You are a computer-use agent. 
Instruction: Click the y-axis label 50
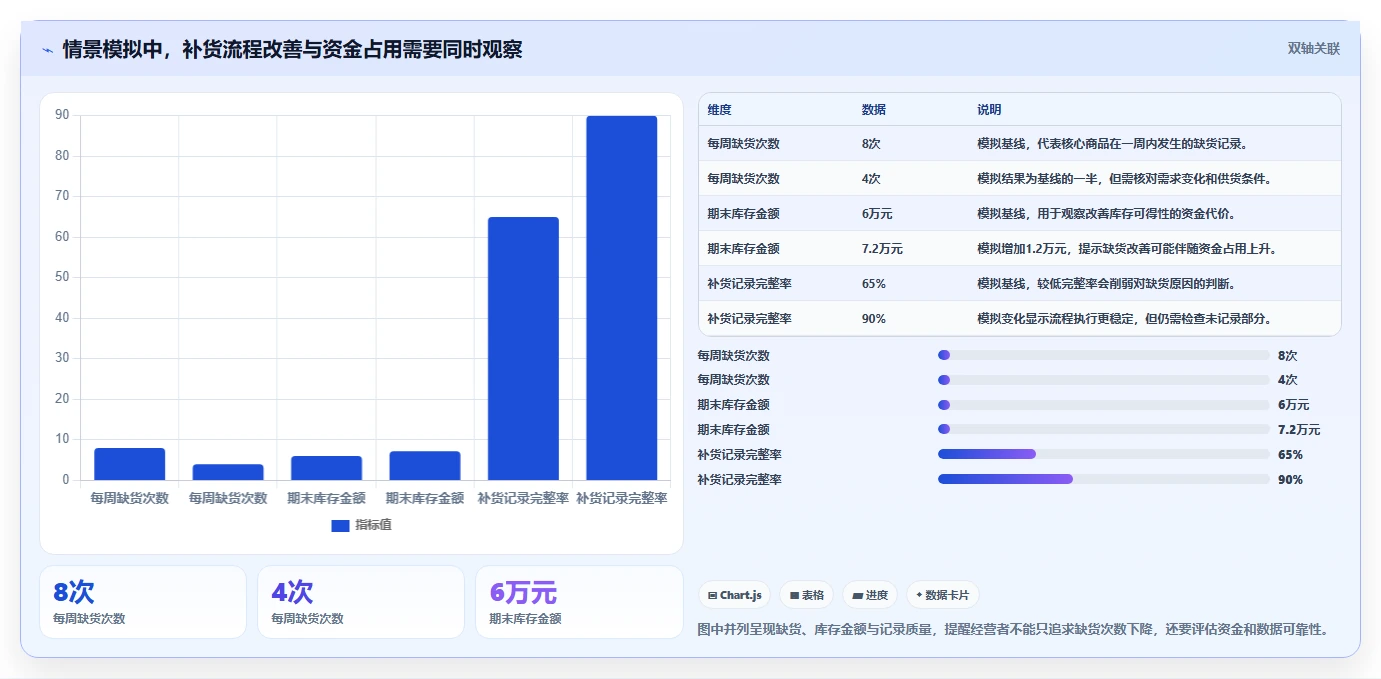tap(62, 277)
